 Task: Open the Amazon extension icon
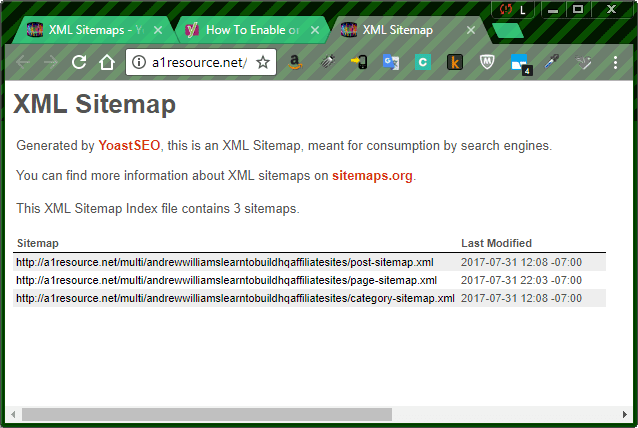295,62
